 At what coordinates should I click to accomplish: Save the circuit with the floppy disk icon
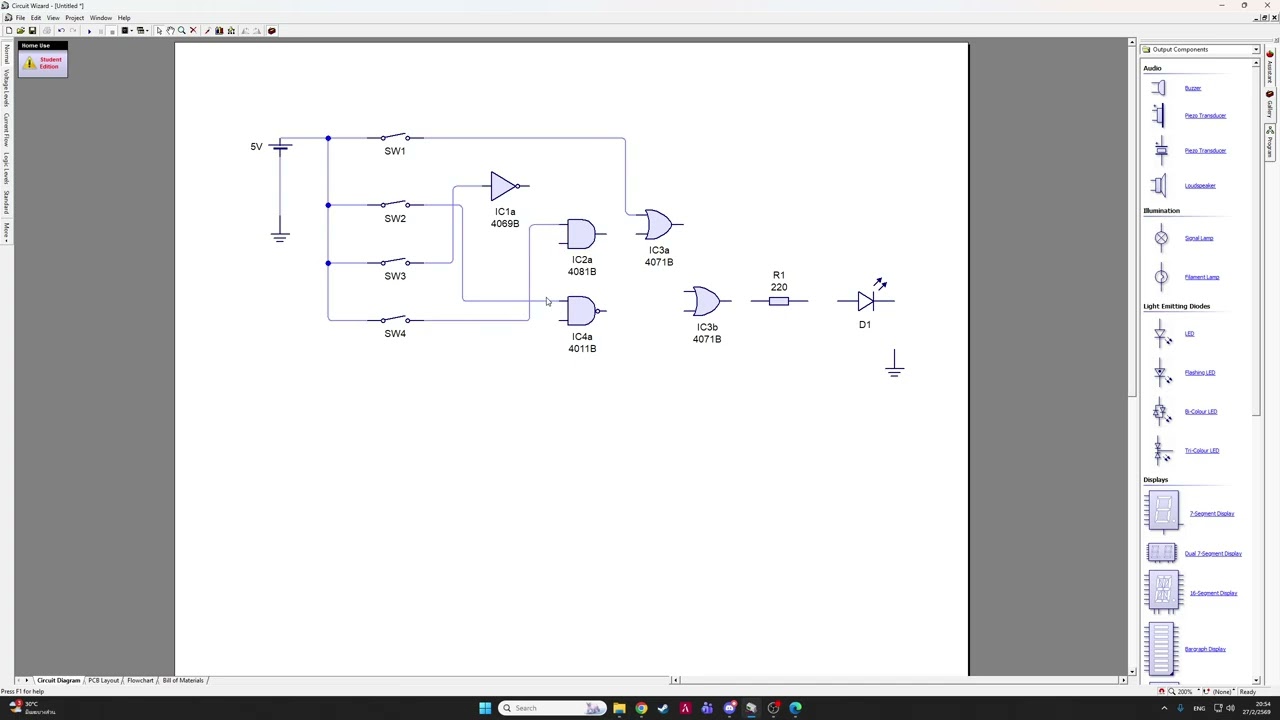pyautogui.click(x=32, y=30)
